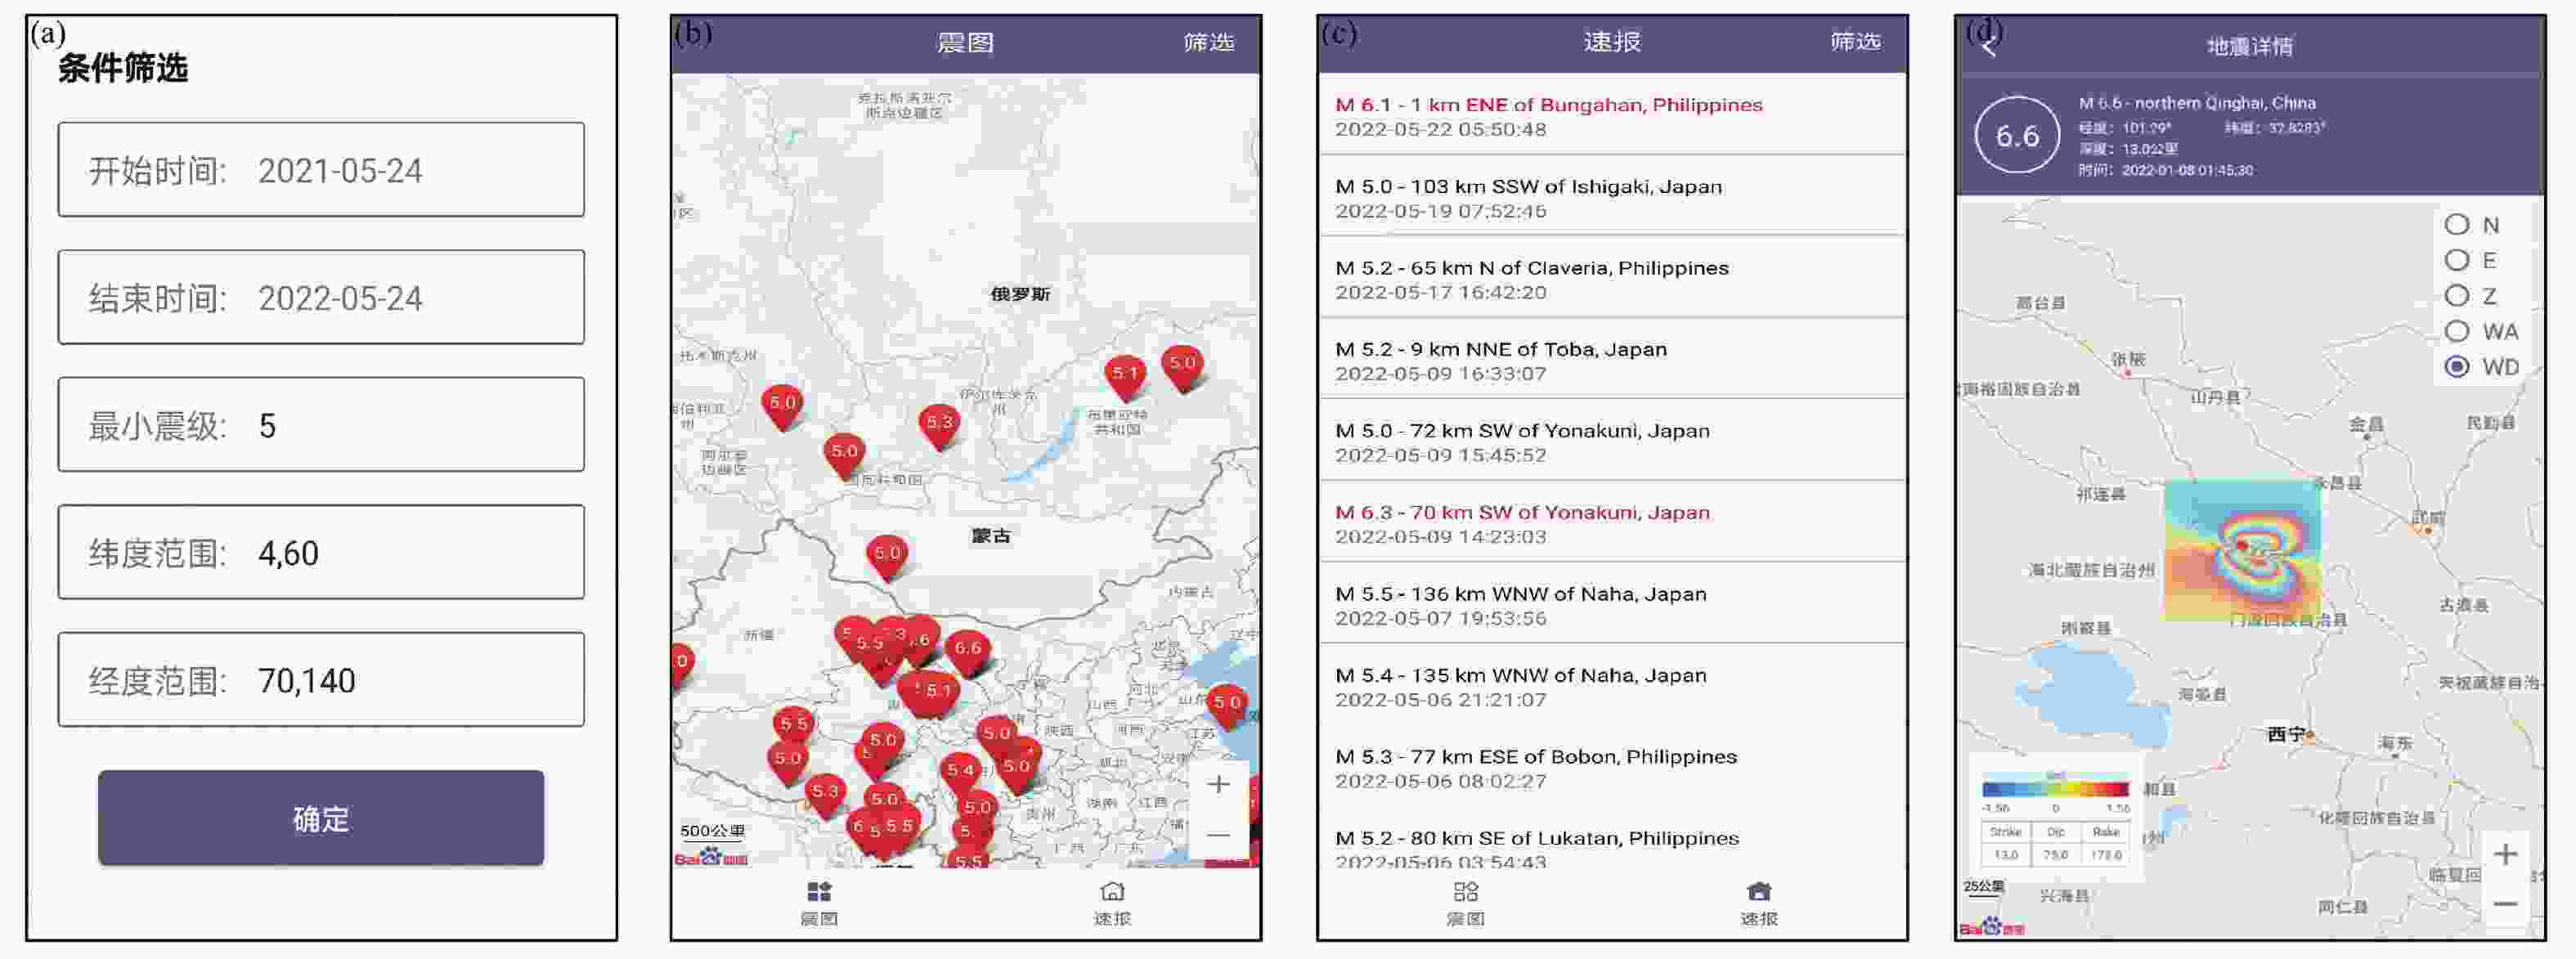This screenshot has height=959, width=2576.
Task: Open M 6.3 70 km SW of Yonakuni
Action: pos(1612,523)
